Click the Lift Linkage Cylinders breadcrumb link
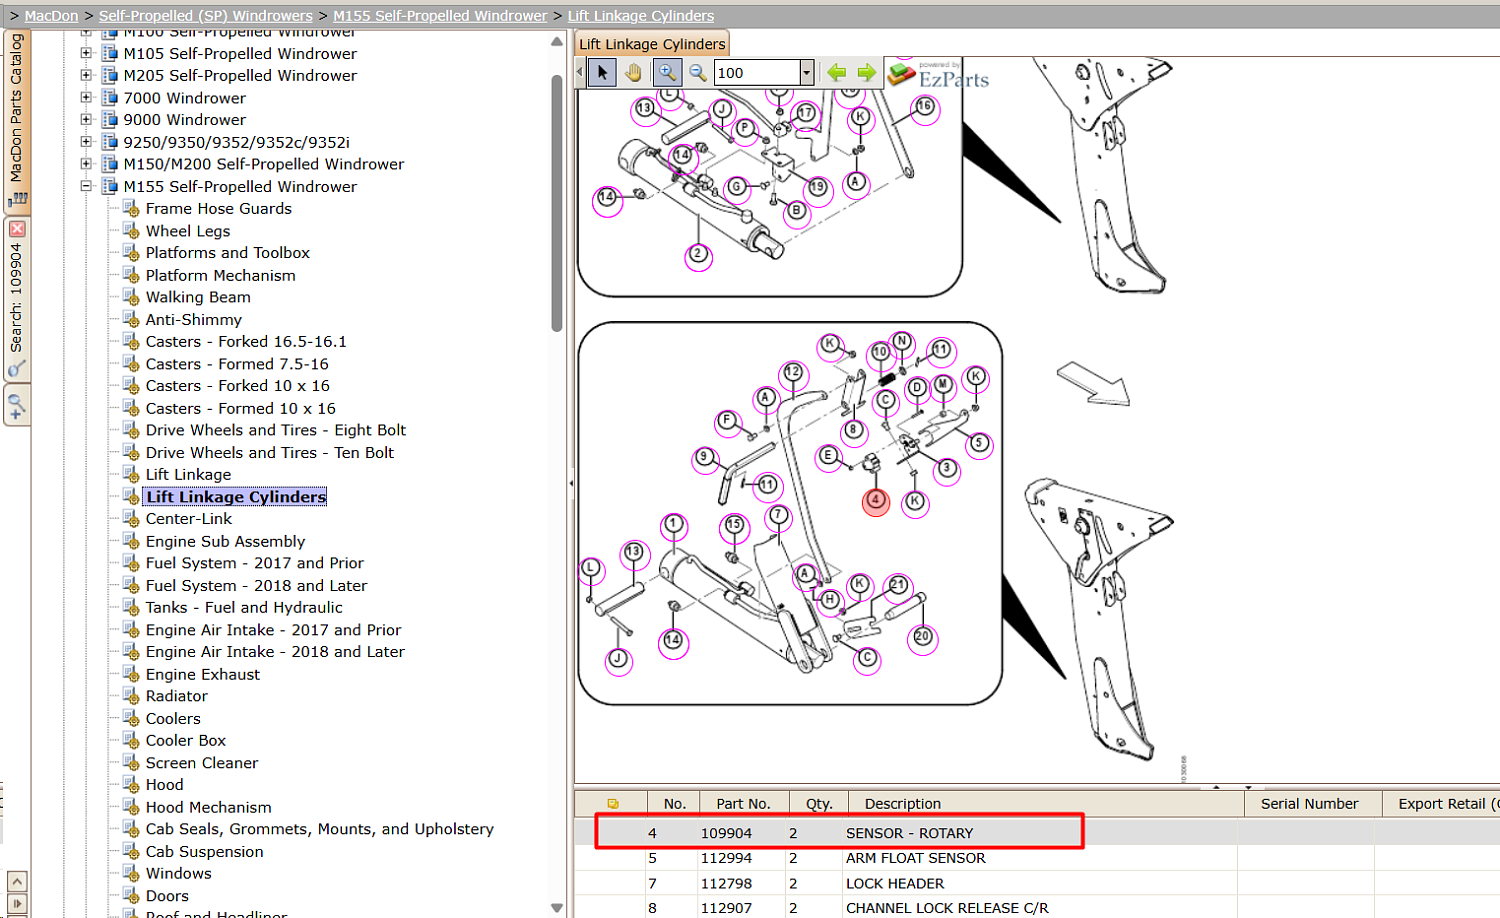The height and width of the screenshot is (918, 1500). (x=641, y=16)
